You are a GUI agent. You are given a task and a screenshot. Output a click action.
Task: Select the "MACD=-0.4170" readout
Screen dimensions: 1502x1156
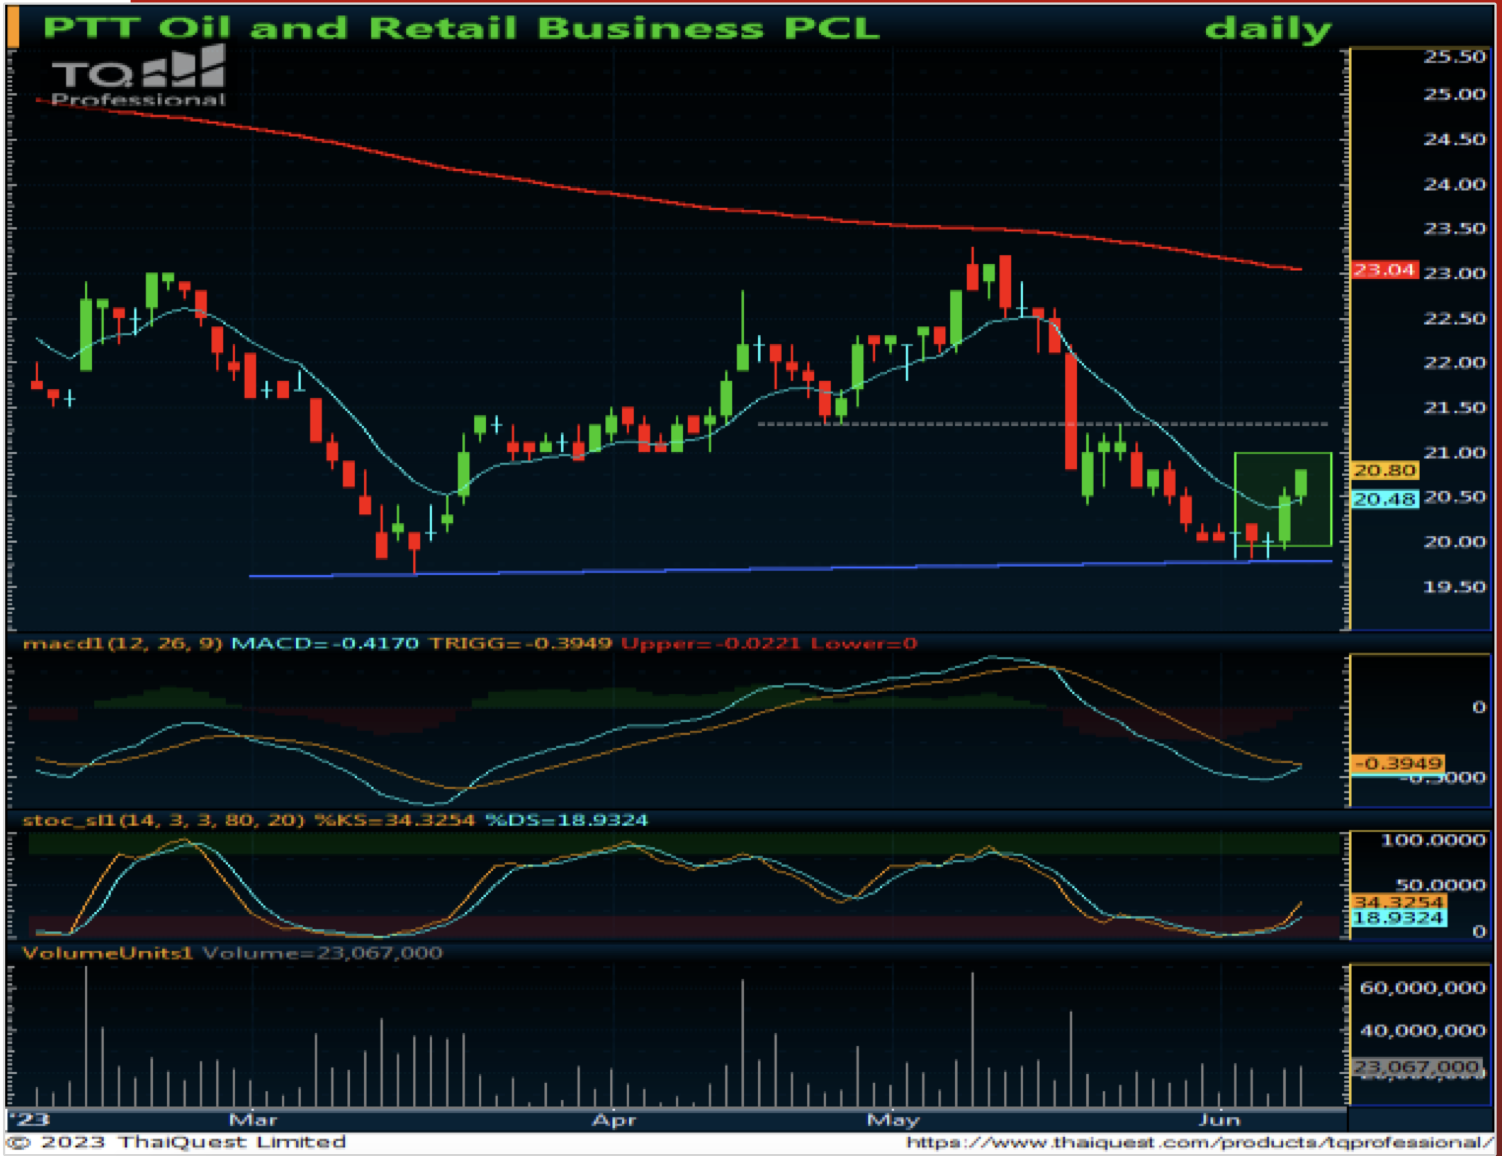pyautogui.click(x=325, y=643)
